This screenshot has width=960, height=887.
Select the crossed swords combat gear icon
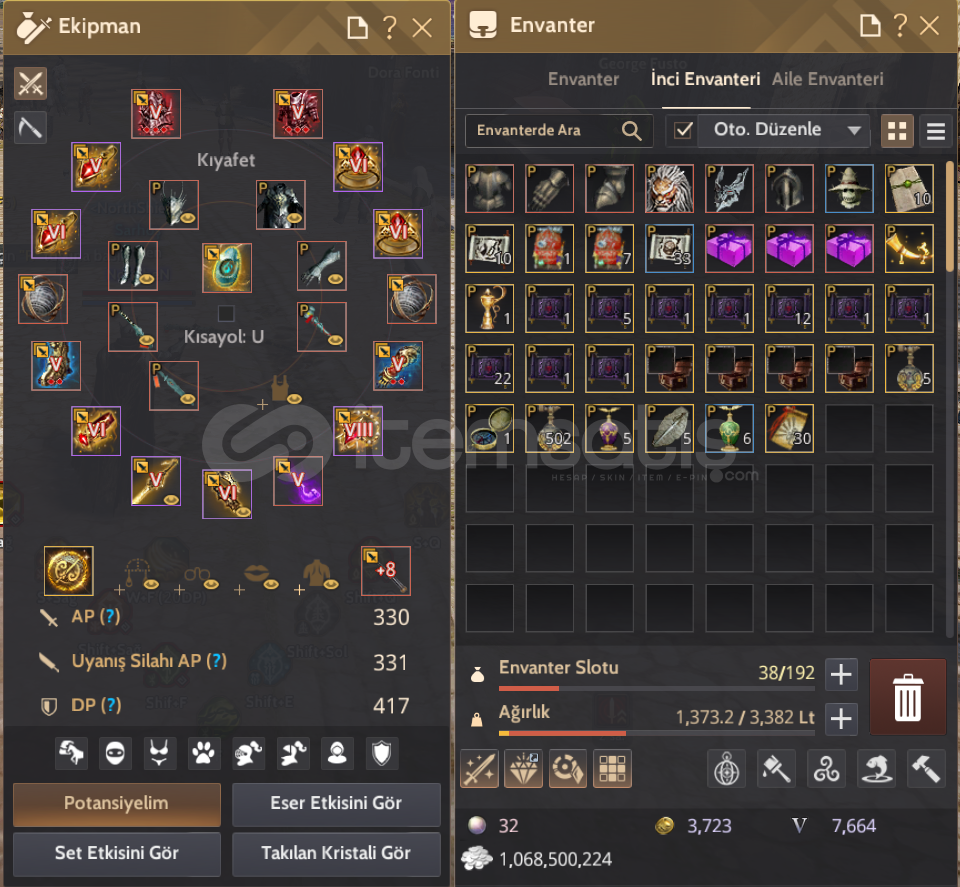[x=30, y=83]
